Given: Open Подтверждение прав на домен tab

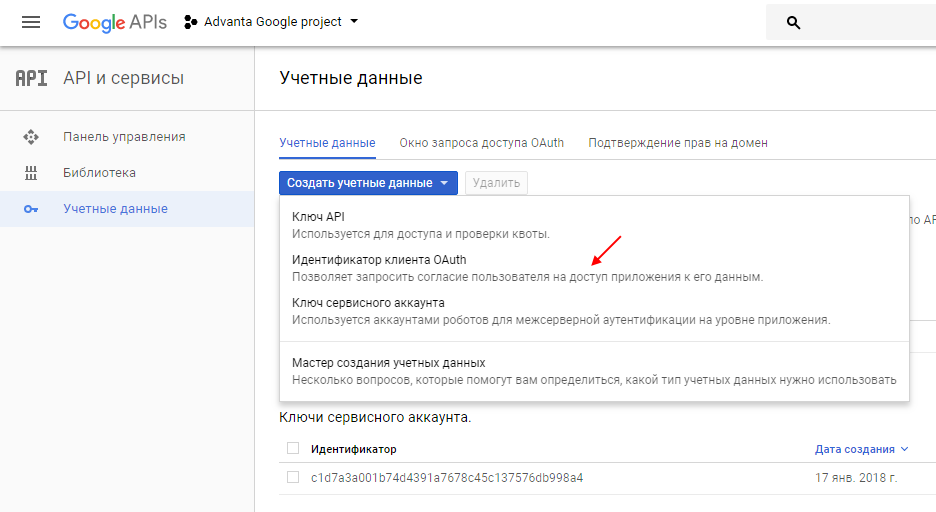Looking at the screenshot, I should point(678,143).
